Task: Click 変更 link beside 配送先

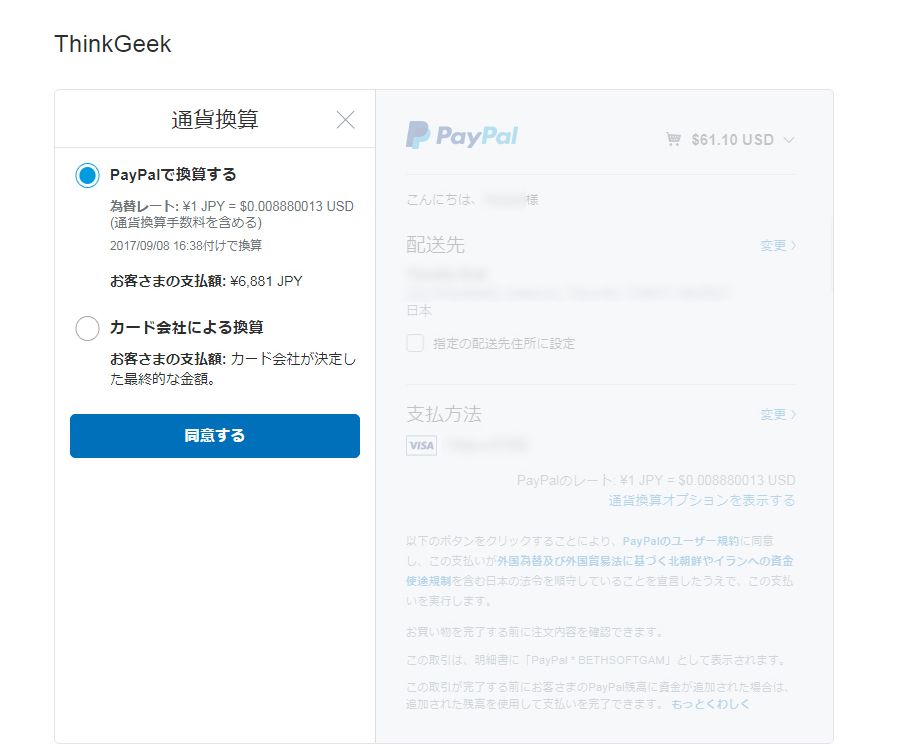Action: [x=777, y=245]
